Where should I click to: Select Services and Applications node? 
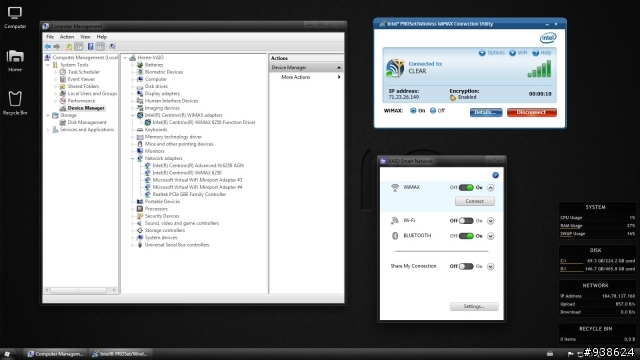87,130
